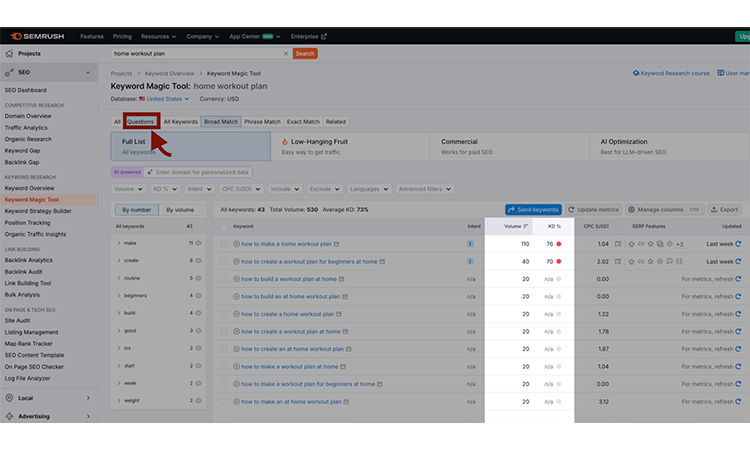Open the Volume filter dropdown
Screen dimensions: 750x450
[128, 189]
